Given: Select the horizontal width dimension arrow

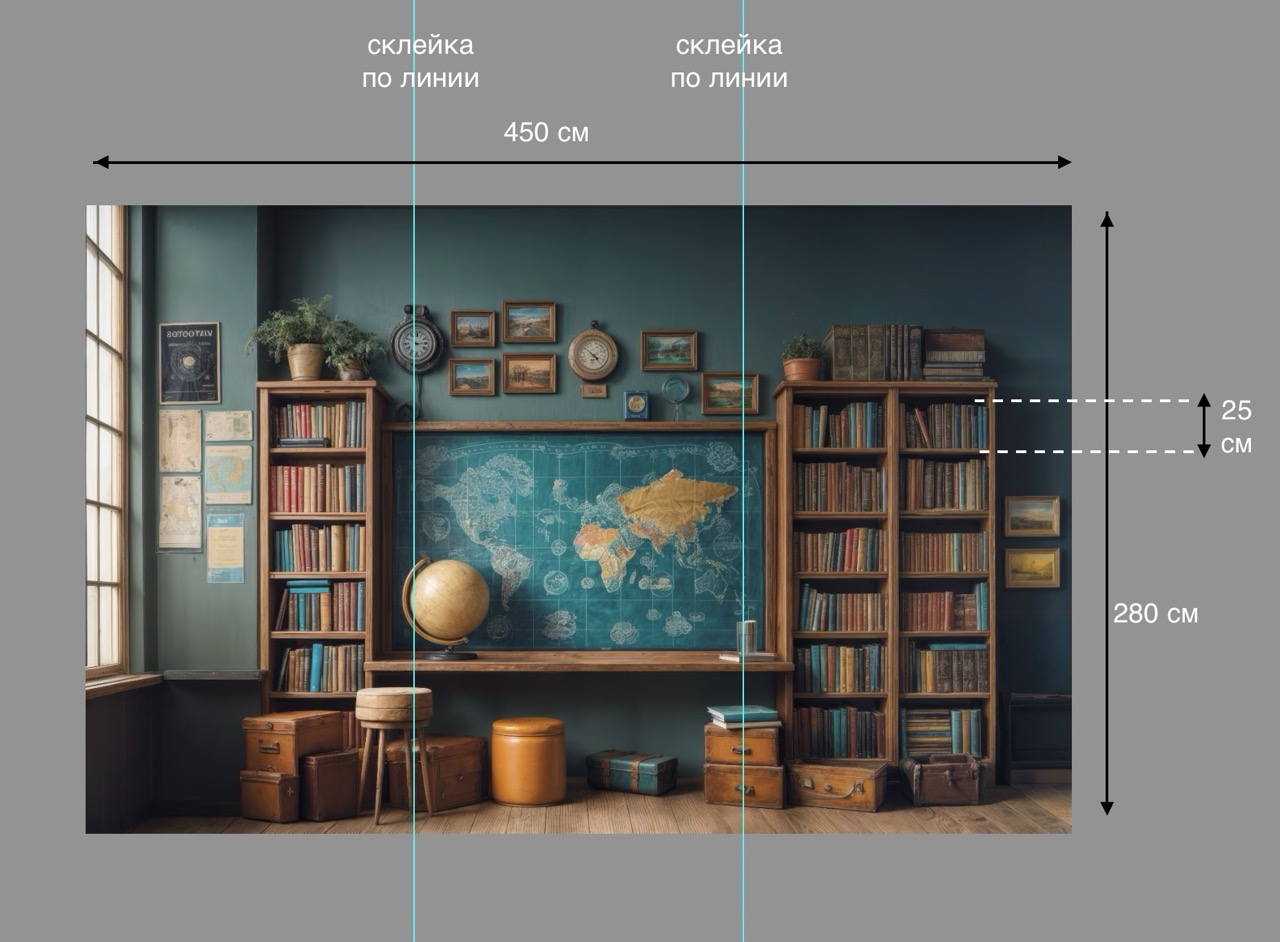Looking at the screenshot, I should tap(582, 162).
